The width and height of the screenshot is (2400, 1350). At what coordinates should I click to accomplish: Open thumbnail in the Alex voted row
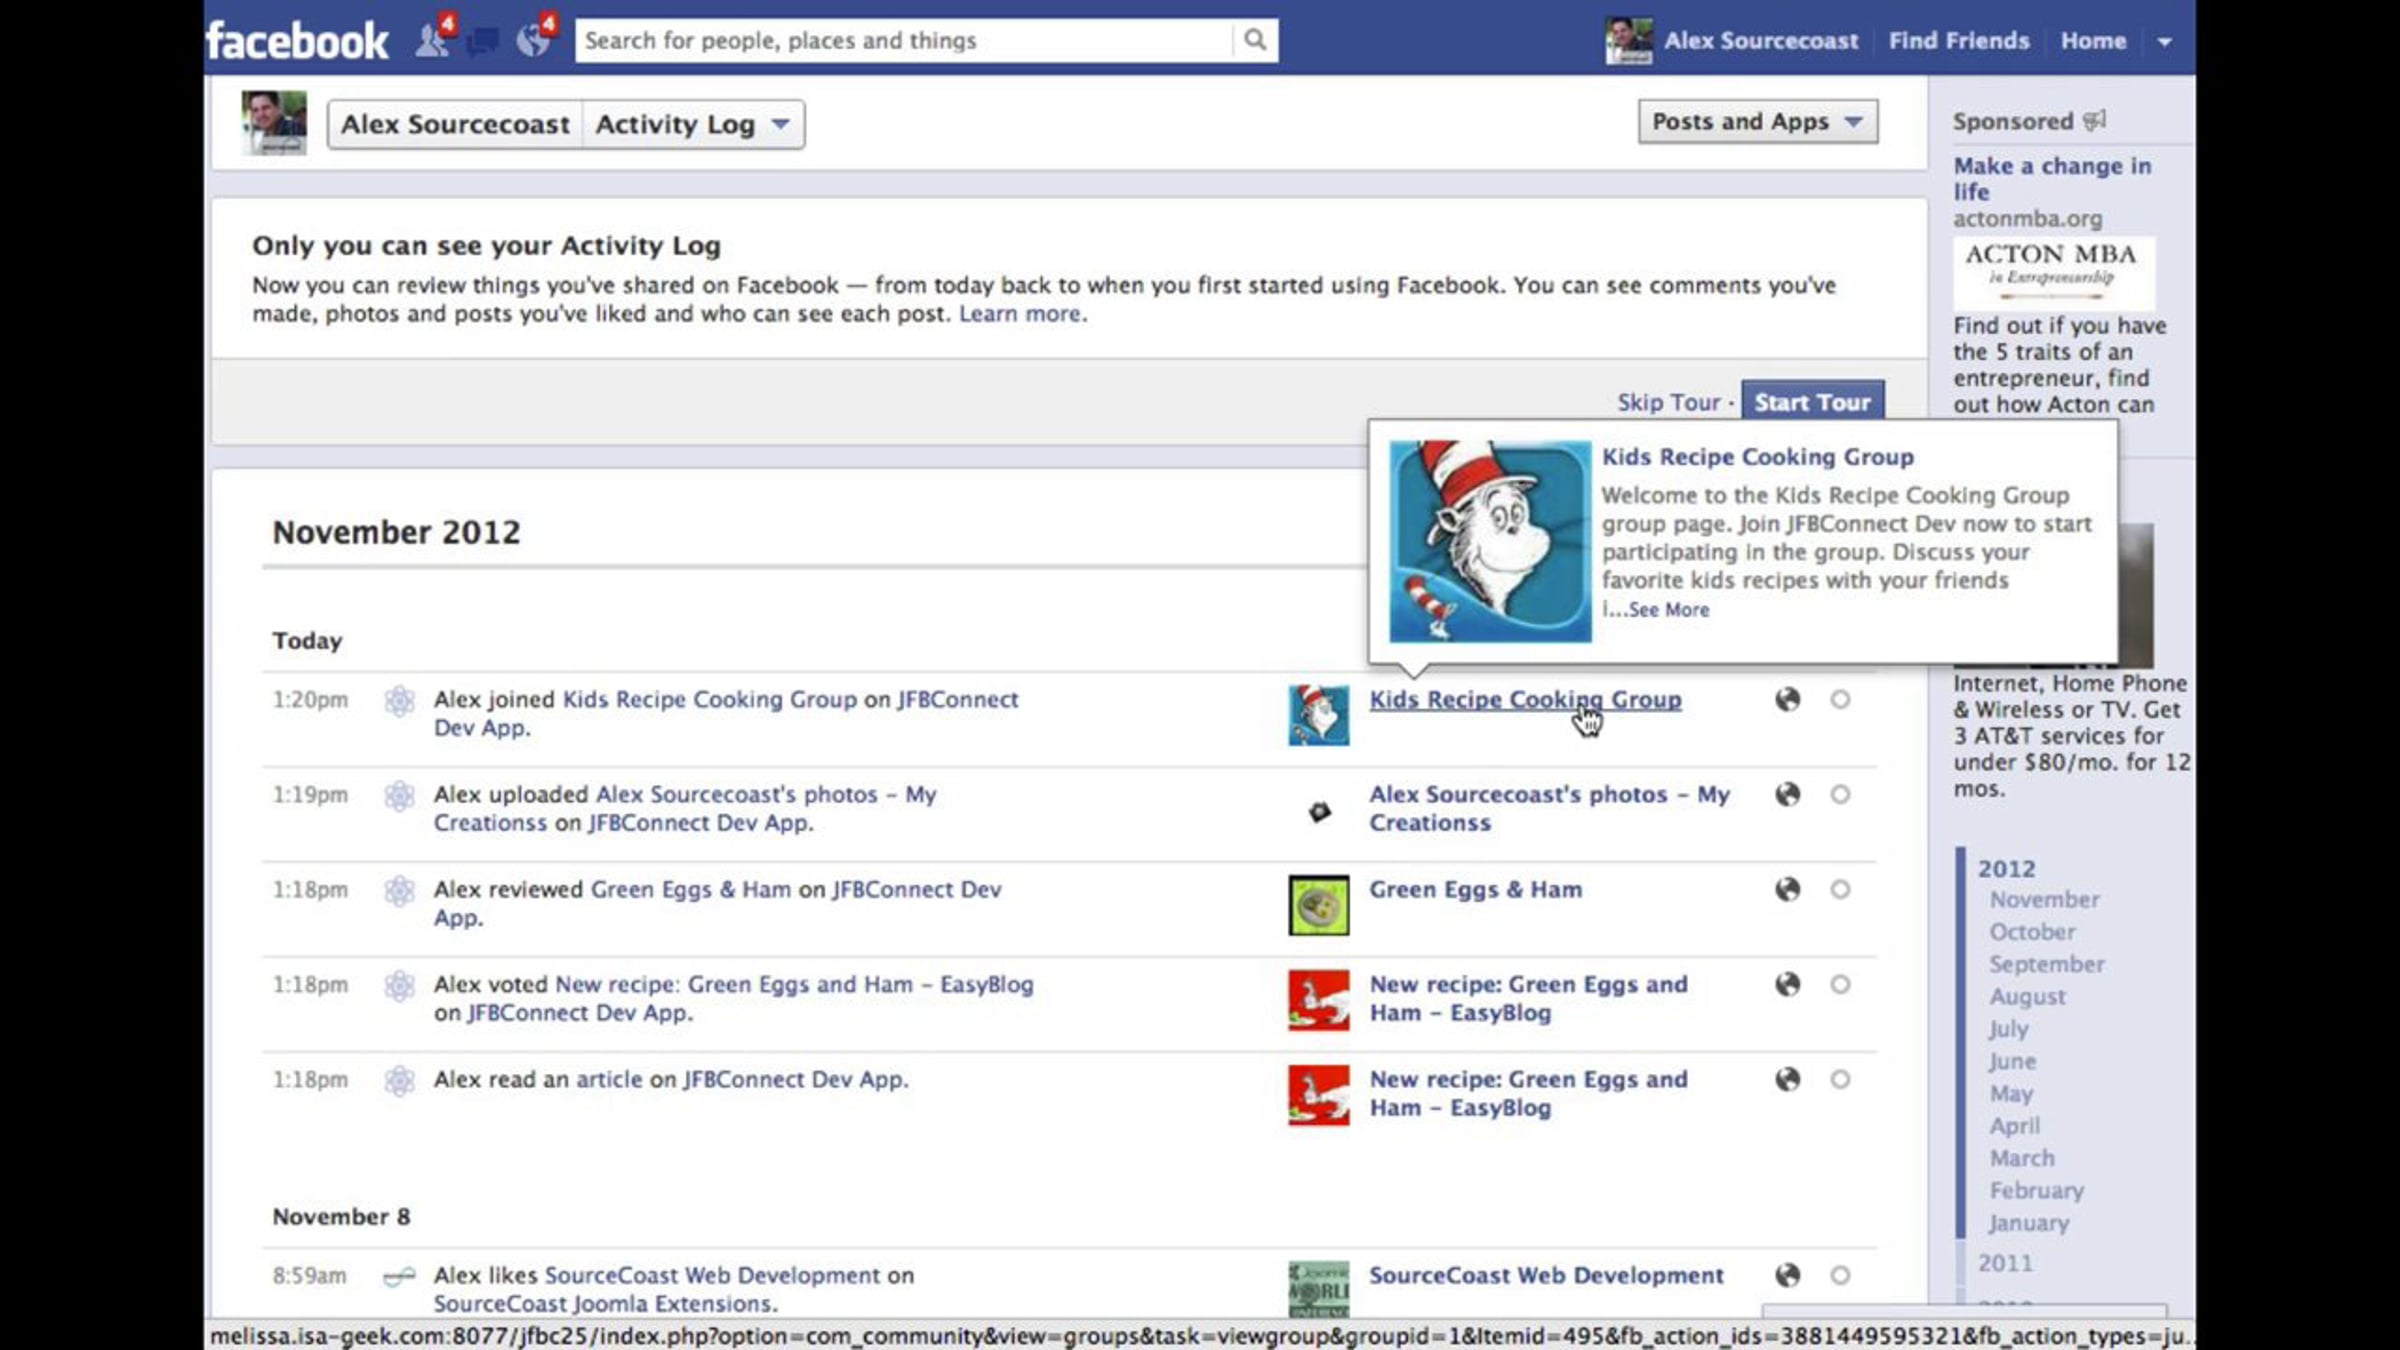coord(1318,1000)
